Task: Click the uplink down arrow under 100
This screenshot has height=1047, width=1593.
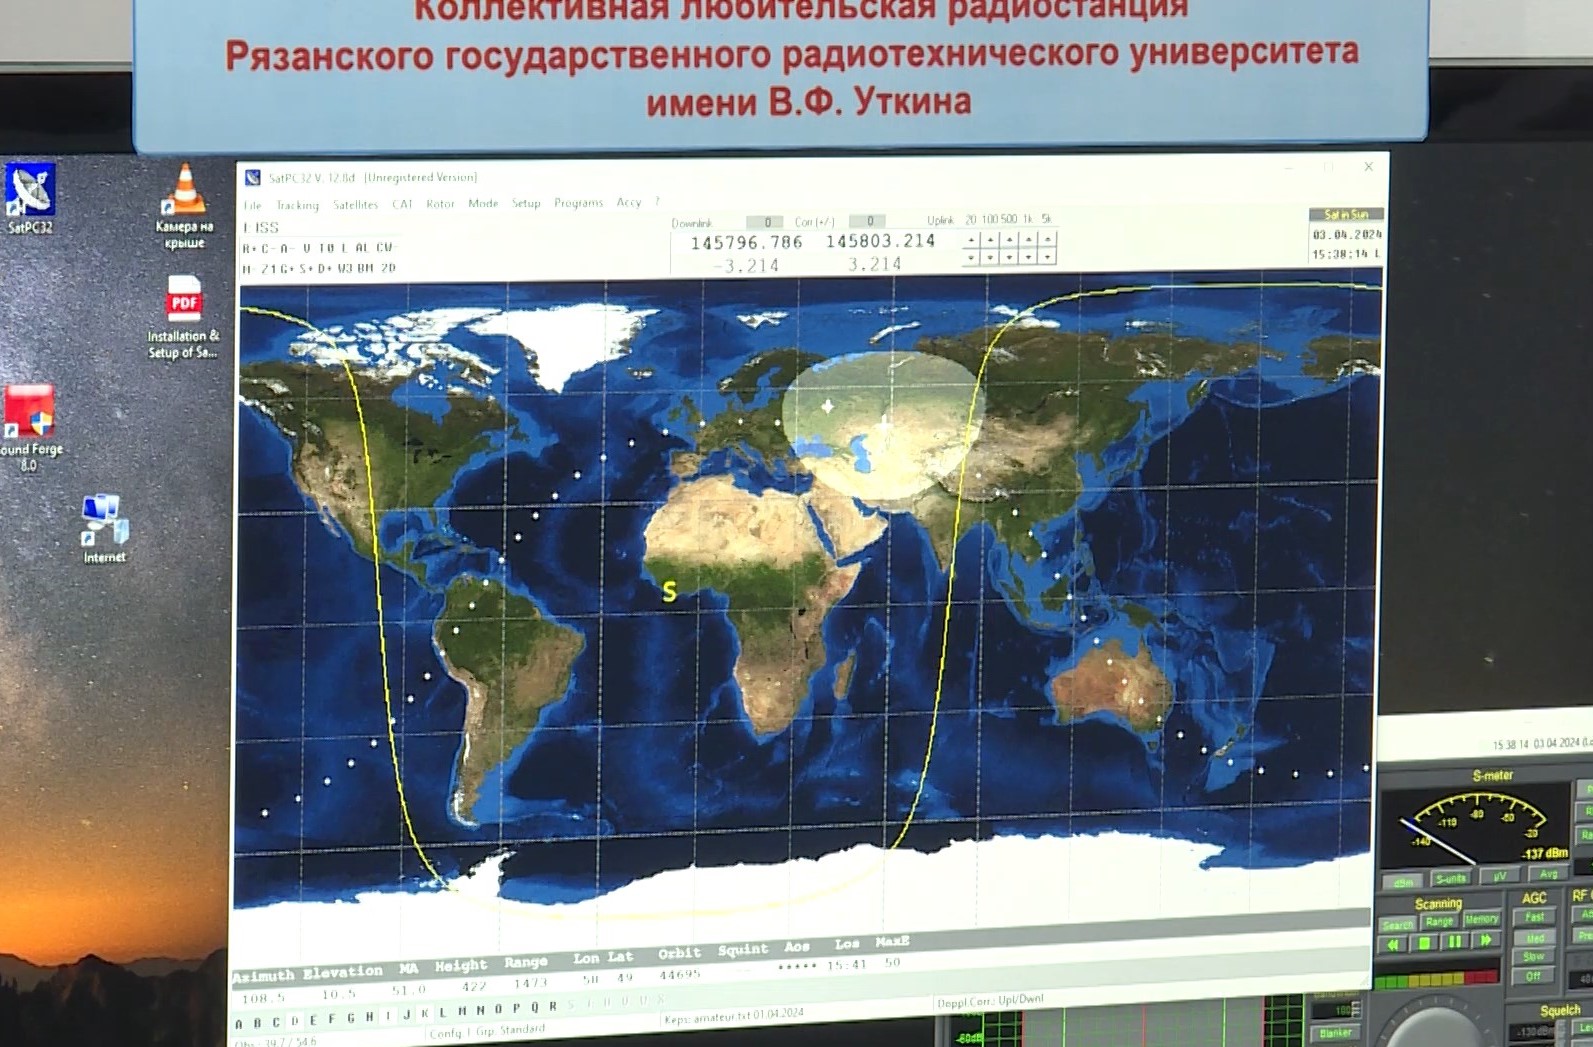Action: pos(990,257)
